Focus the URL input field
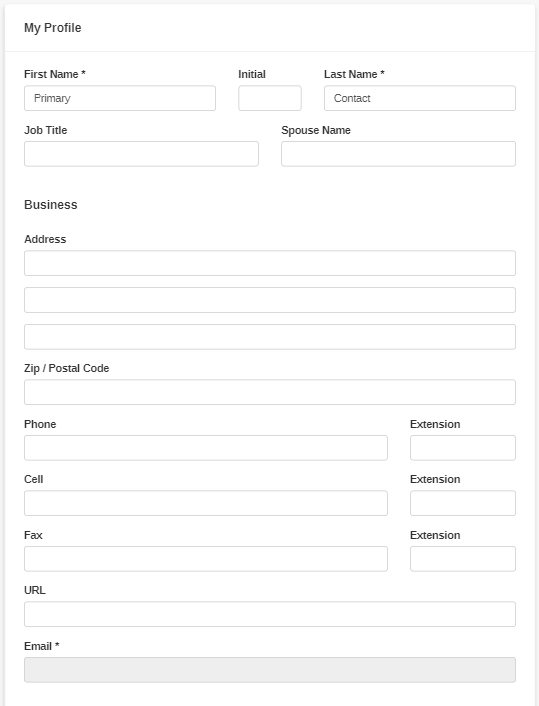The height and width of the screenshot is (706, 539). (270, 614)
